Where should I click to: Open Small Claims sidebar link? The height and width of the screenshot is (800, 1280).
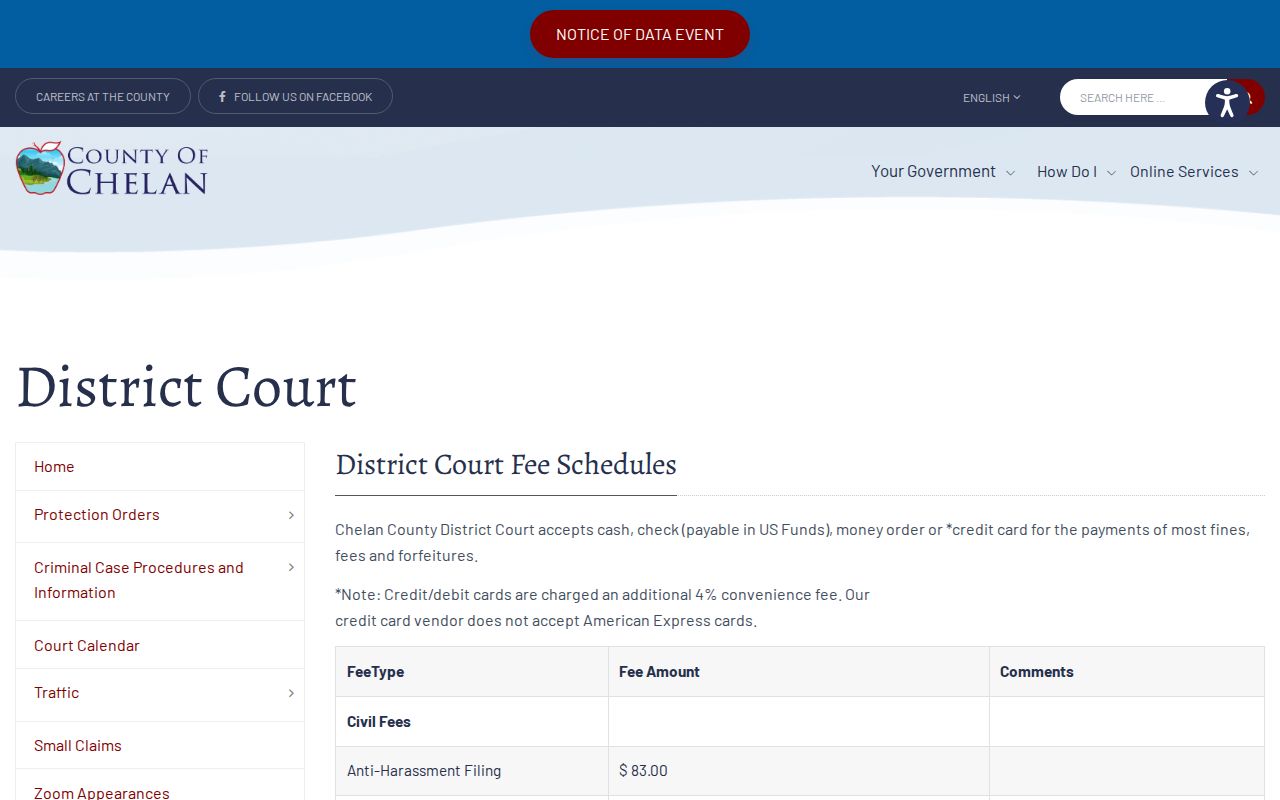[160, 745]
